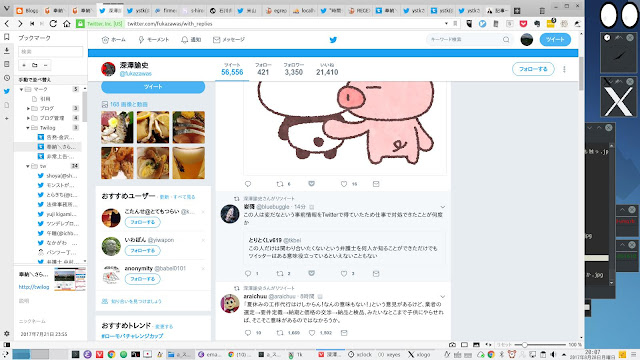Open 168 画像と動画 media link

tap(129, 104)
